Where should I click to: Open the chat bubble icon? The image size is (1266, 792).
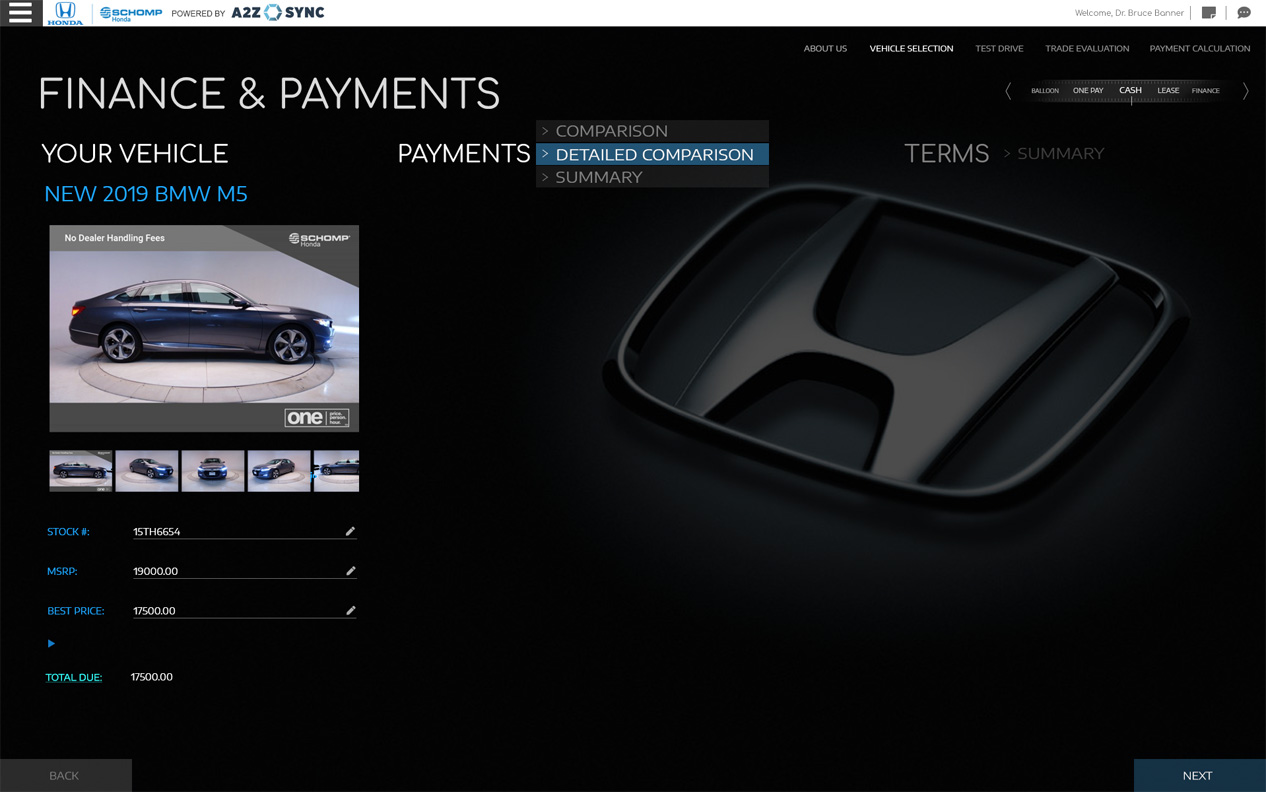(x=1244, y=13)
